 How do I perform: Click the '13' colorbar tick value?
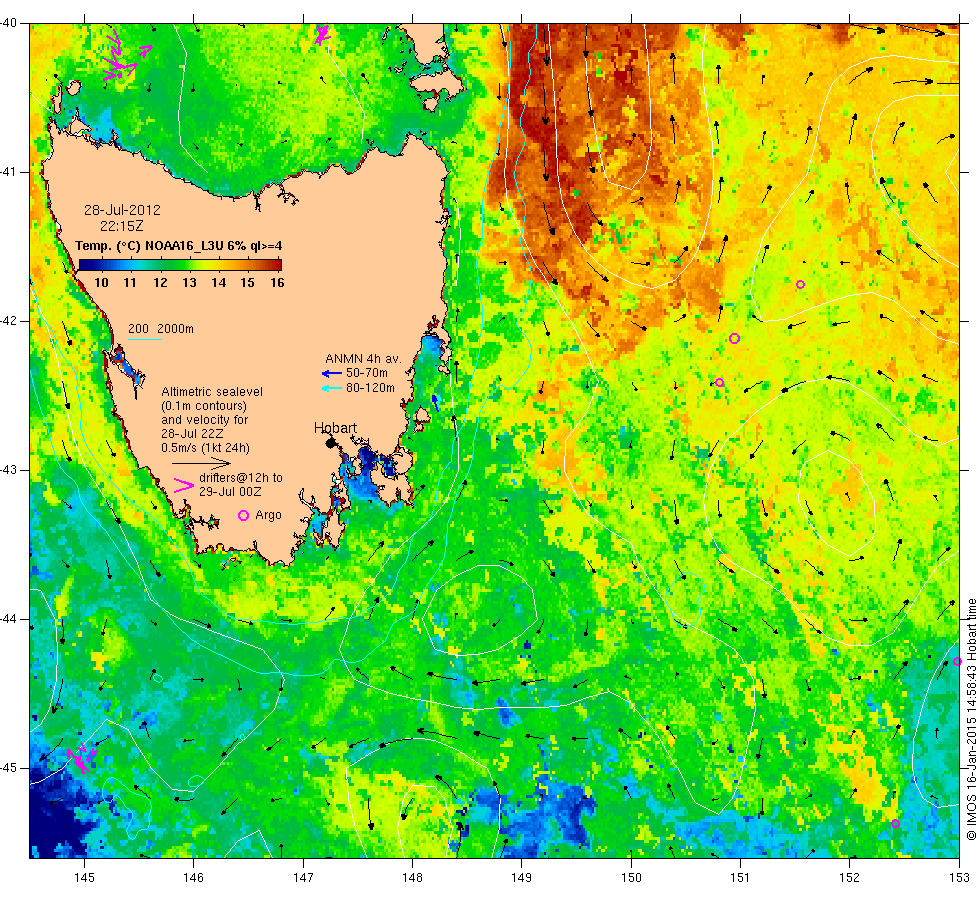189,282
